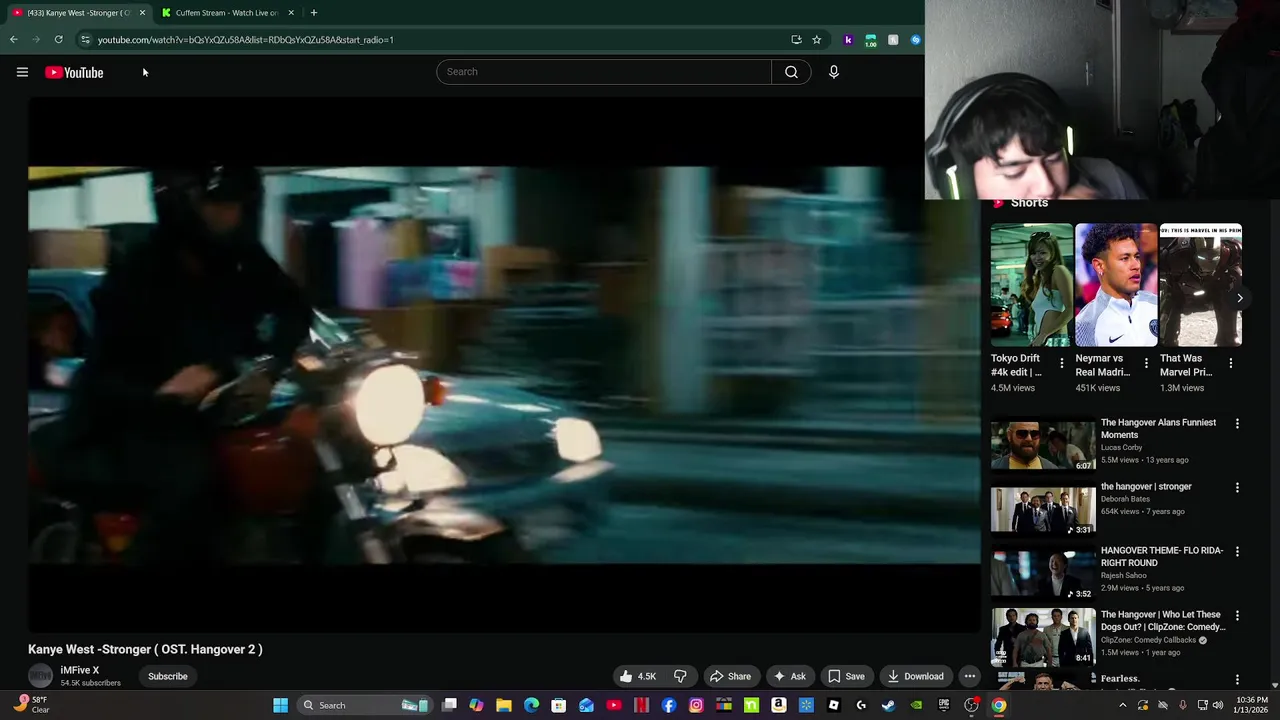Image resolution: width=1280 pixels, height=720 pixels.
Task: Bookmark this page with the star icon
Action: pos(817,40)
